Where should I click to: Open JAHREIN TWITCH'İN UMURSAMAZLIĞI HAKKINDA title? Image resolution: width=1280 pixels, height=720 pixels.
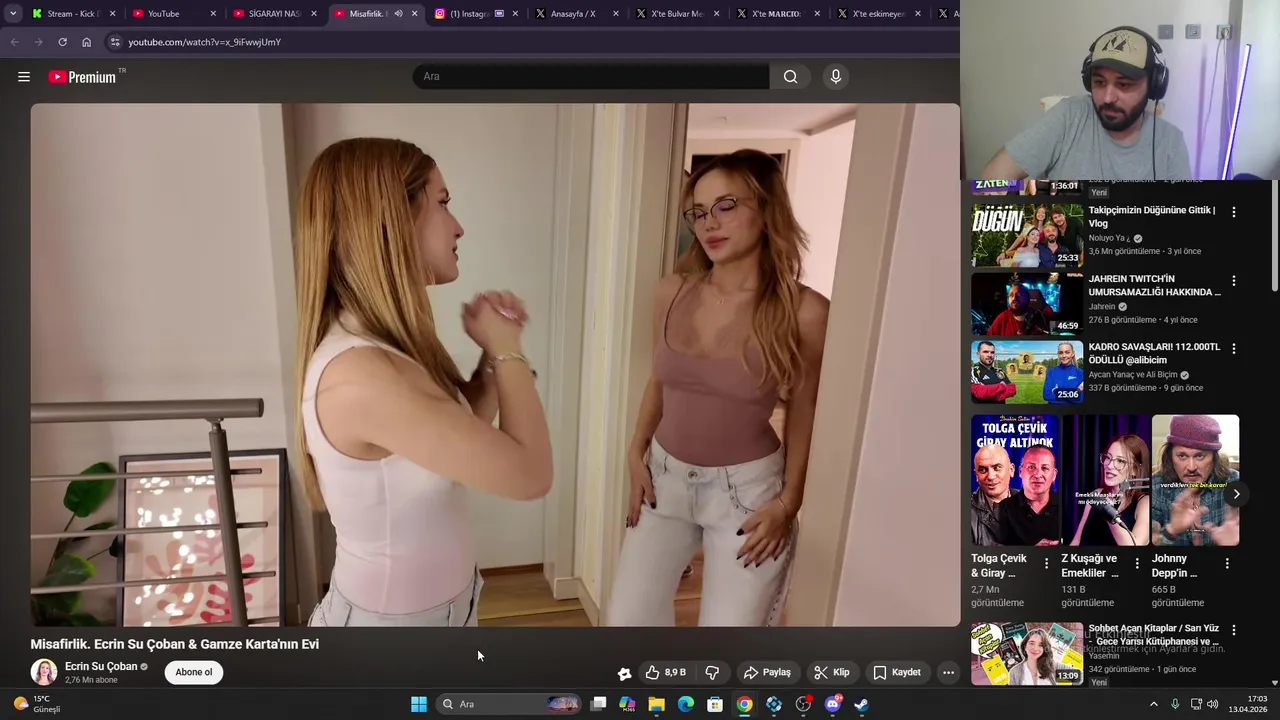(x=1154, y=286)
